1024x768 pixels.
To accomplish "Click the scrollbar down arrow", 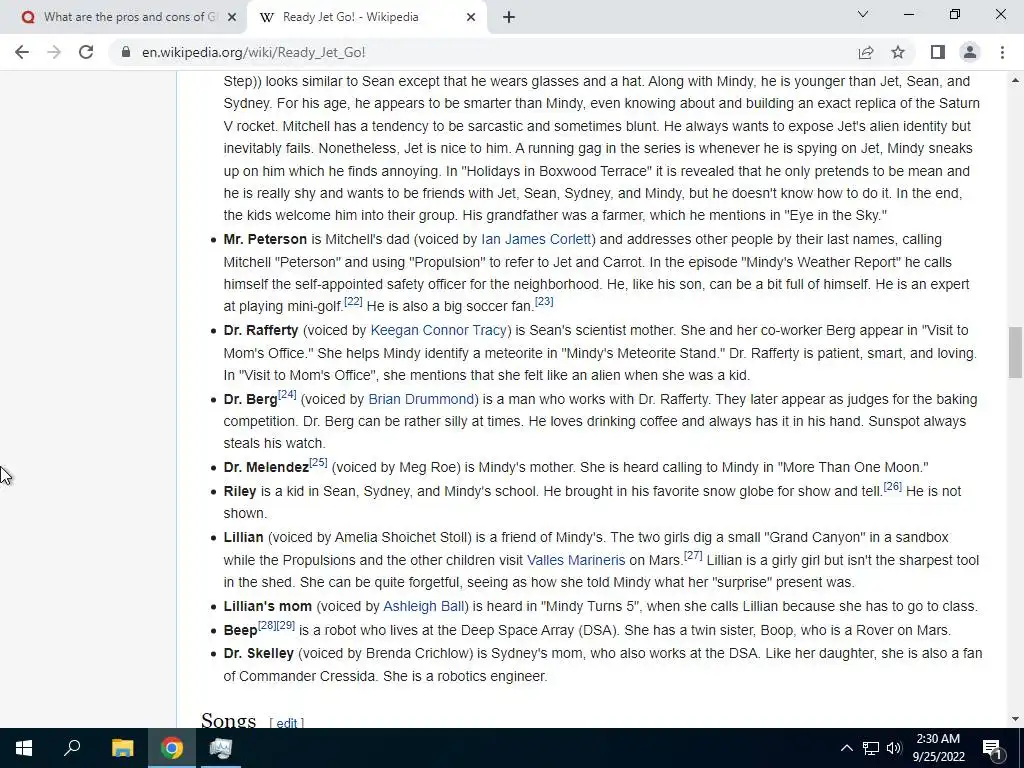I will pos(1015,719).
